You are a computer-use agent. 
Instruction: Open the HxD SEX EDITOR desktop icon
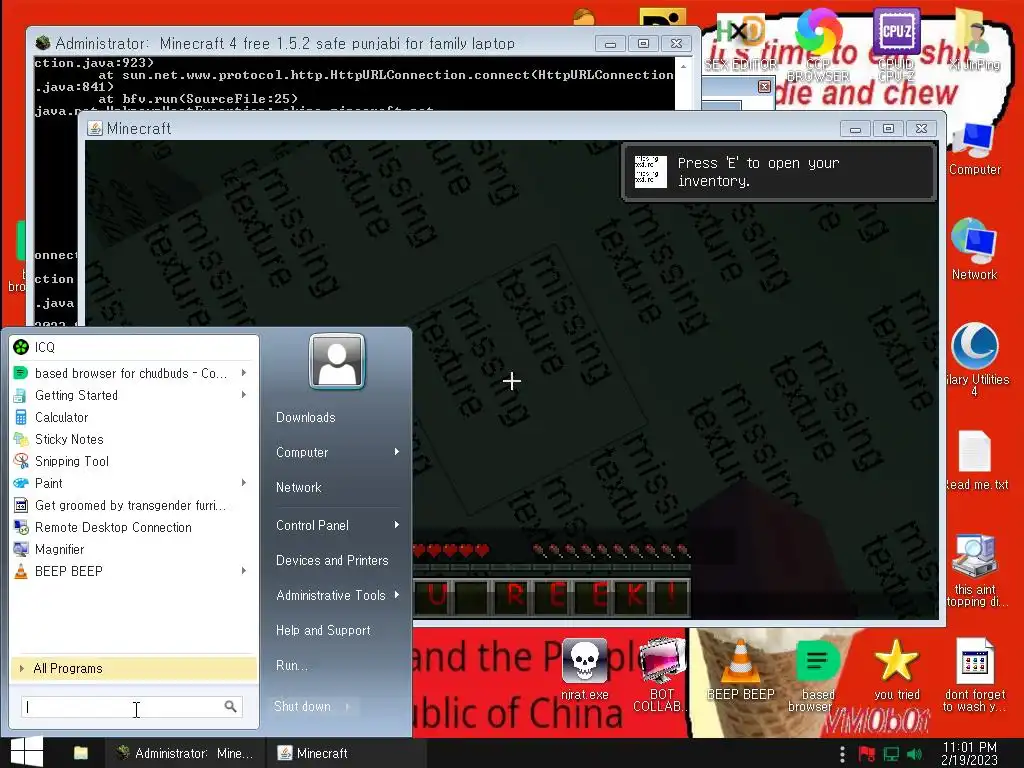tap(741, 43)
